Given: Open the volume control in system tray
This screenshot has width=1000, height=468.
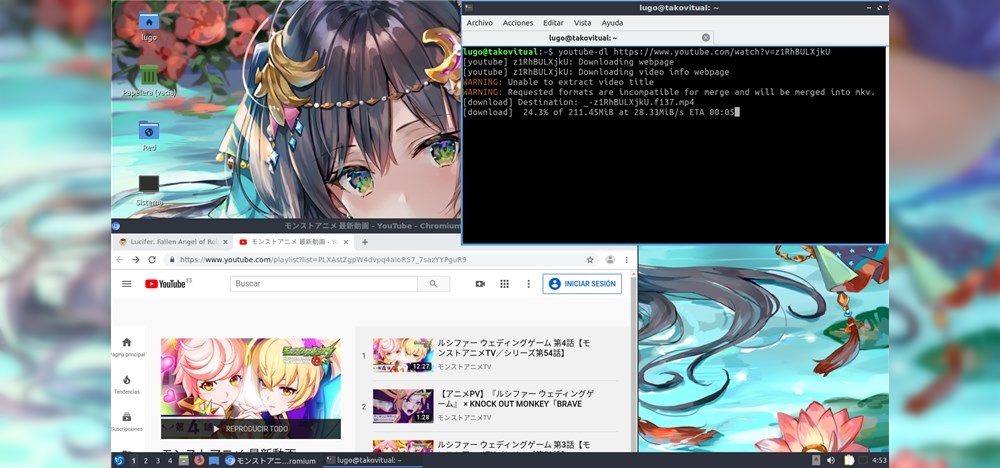Looking at the screenshot, I should (831, 460).
